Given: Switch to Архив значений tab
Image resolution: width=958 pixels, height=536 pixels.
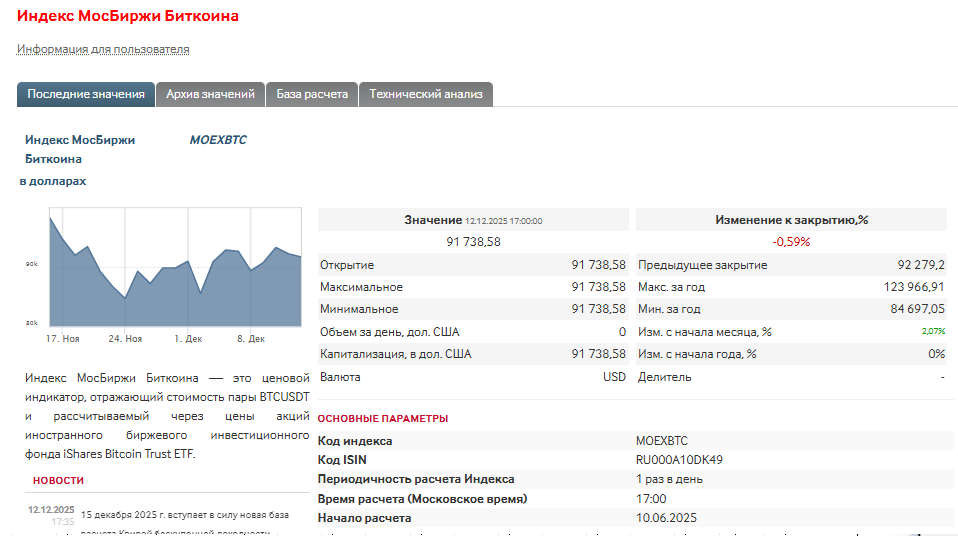Looking at the screenshot, I should point(210,94).
